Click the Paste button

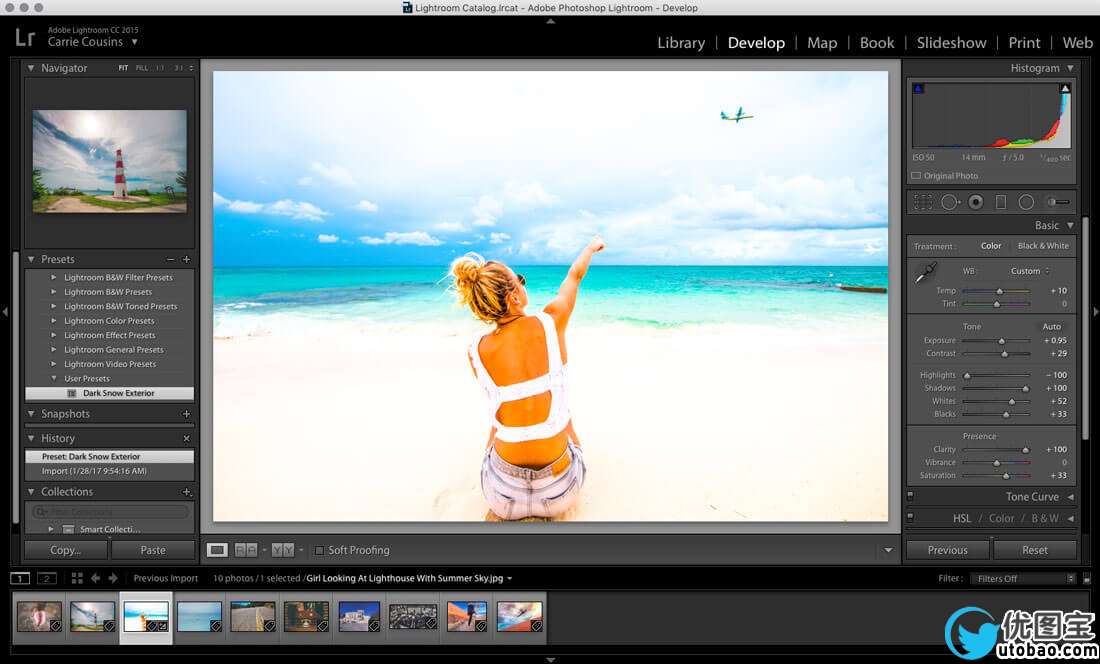(x=153, y=550)
